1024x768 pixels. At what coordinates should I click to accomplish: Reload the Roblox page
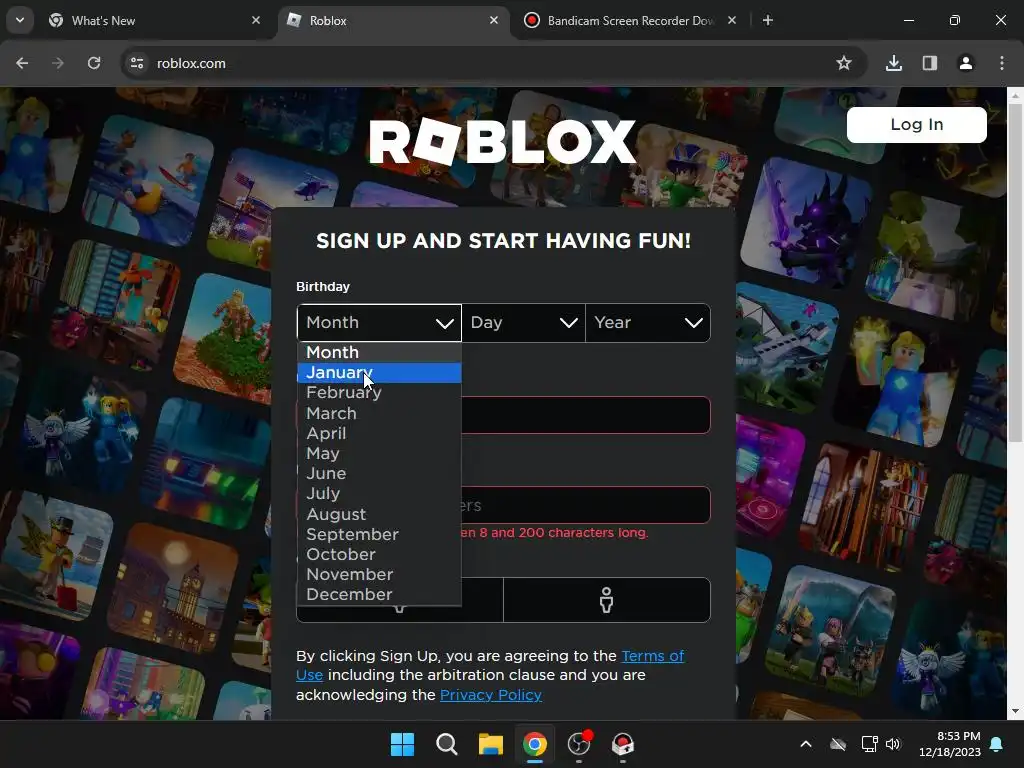coord(94,63)
